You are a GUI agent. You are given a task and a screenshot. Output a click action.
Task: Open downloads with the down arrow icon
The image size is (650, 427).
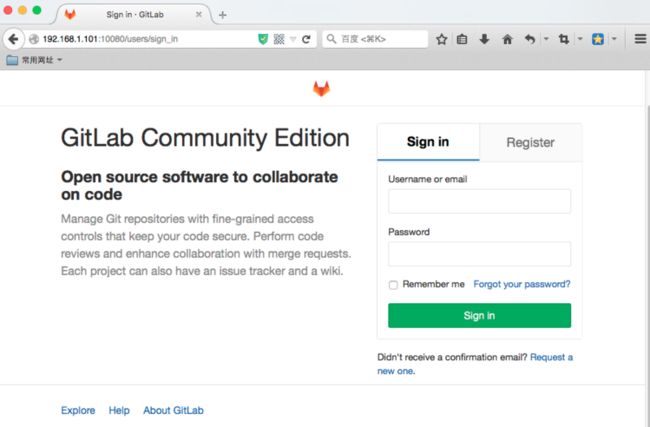(484, 39)
